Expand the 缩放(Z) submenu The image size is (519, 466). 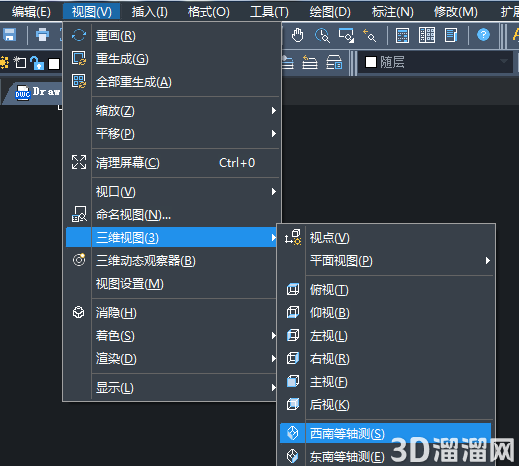tap(172, 111)
